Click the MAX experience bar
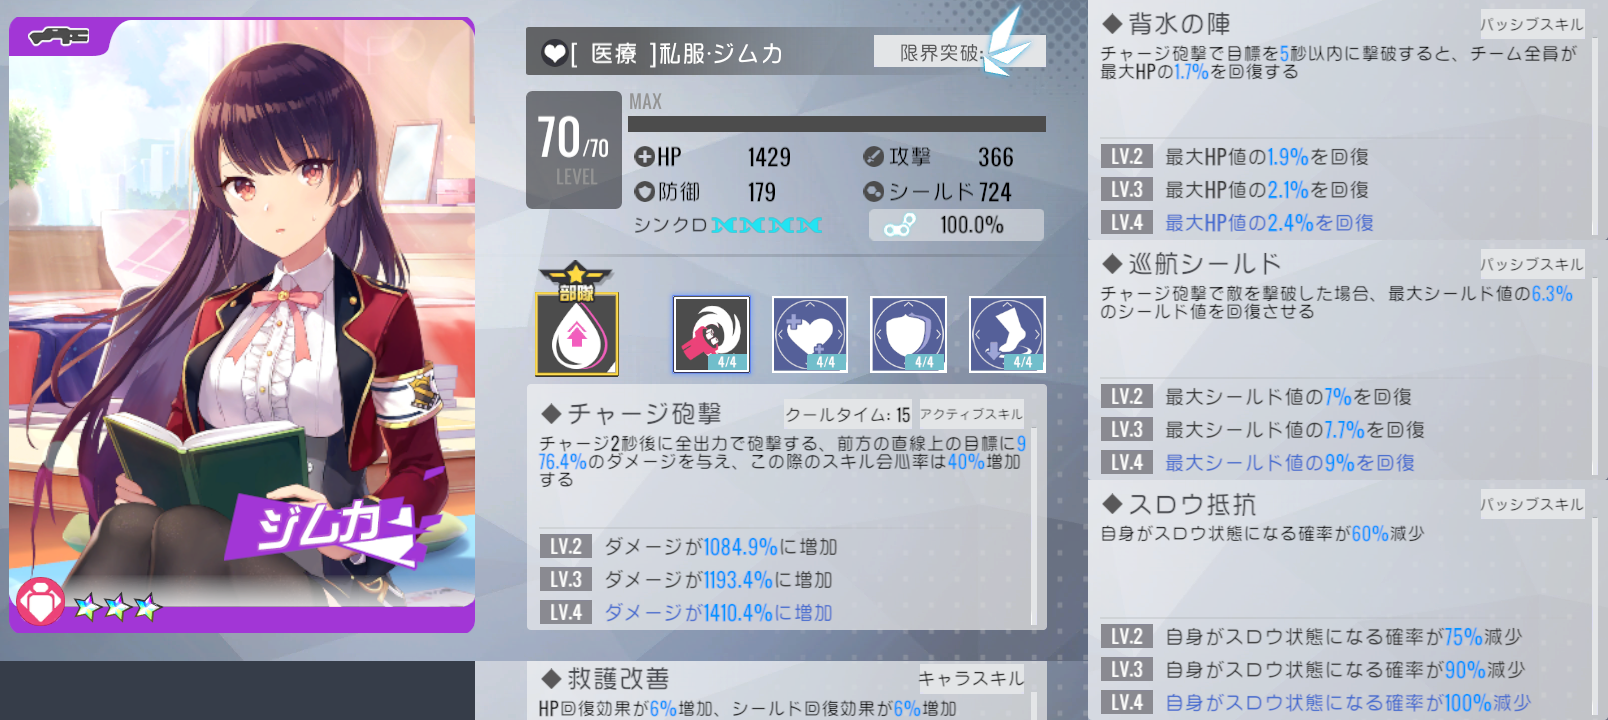 pos(836,124)
